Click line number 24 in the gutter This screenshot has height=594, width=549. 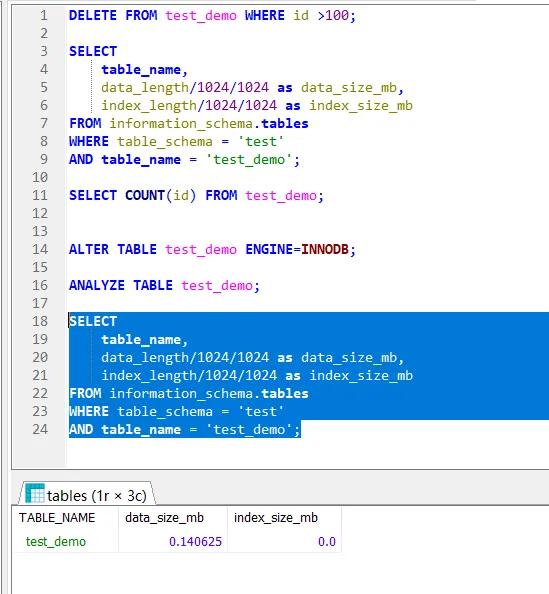(40, 429)
